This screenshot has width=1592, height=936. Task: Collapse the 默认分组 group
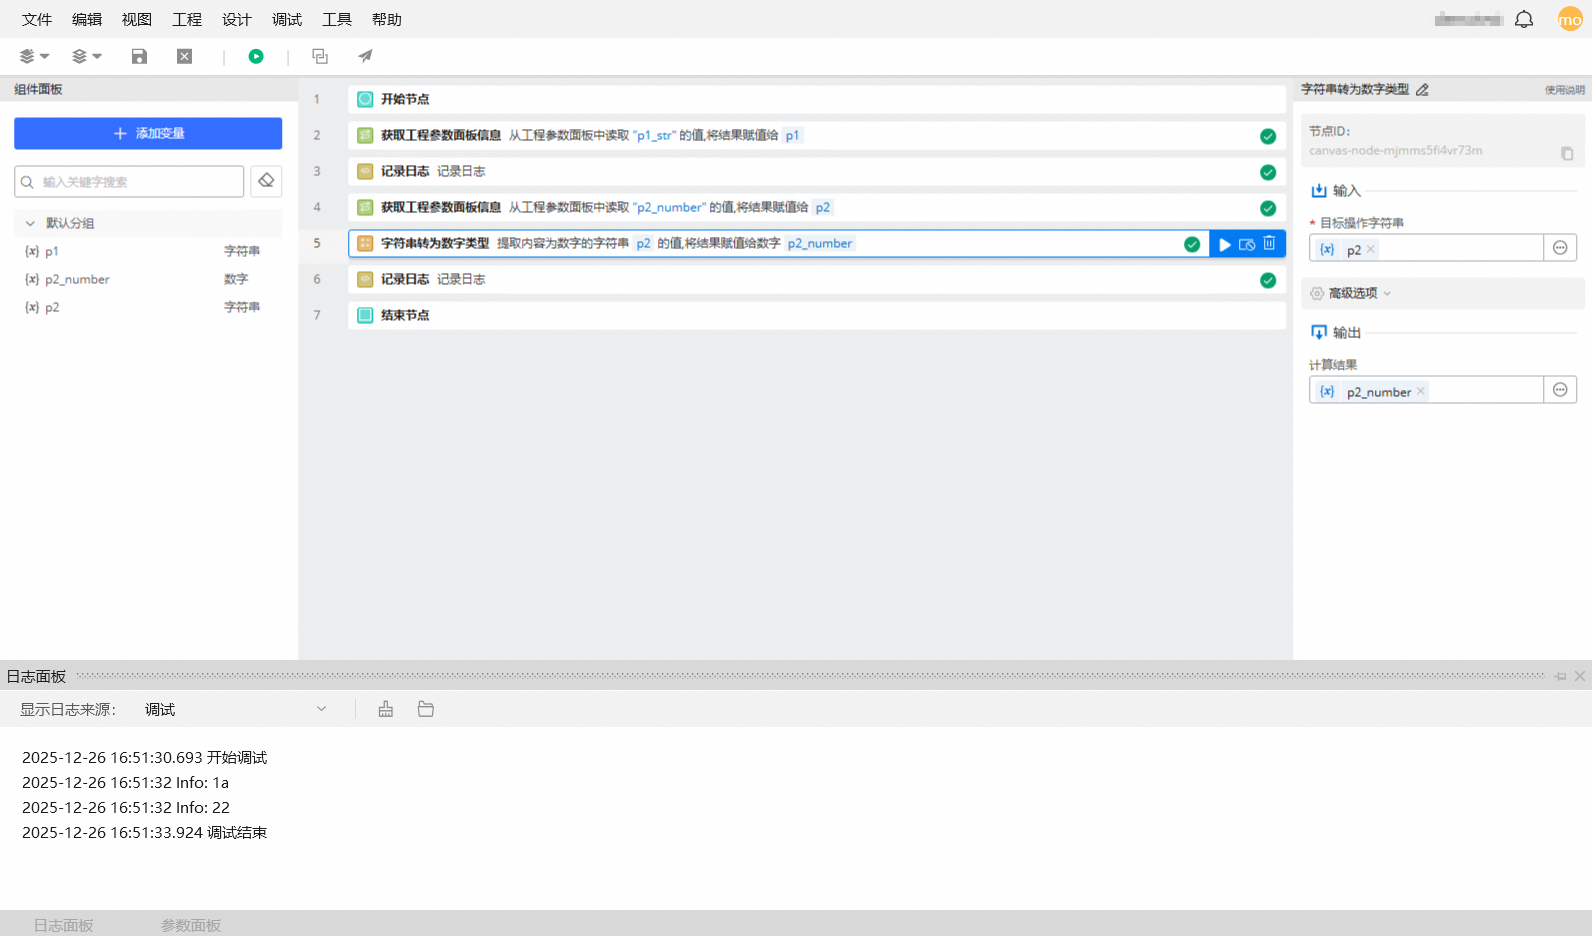tap(30, 223)
